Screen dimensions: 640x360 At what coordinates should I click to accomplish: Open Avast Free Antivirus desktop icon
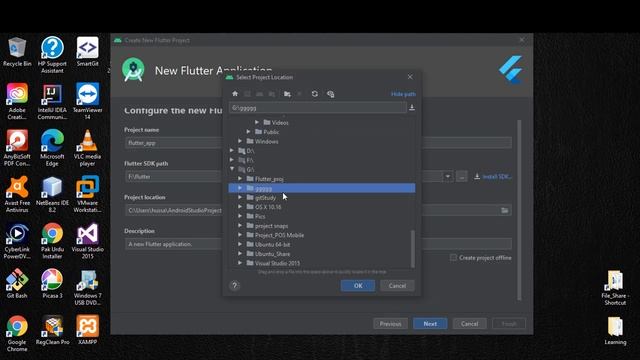pos(17,194)
